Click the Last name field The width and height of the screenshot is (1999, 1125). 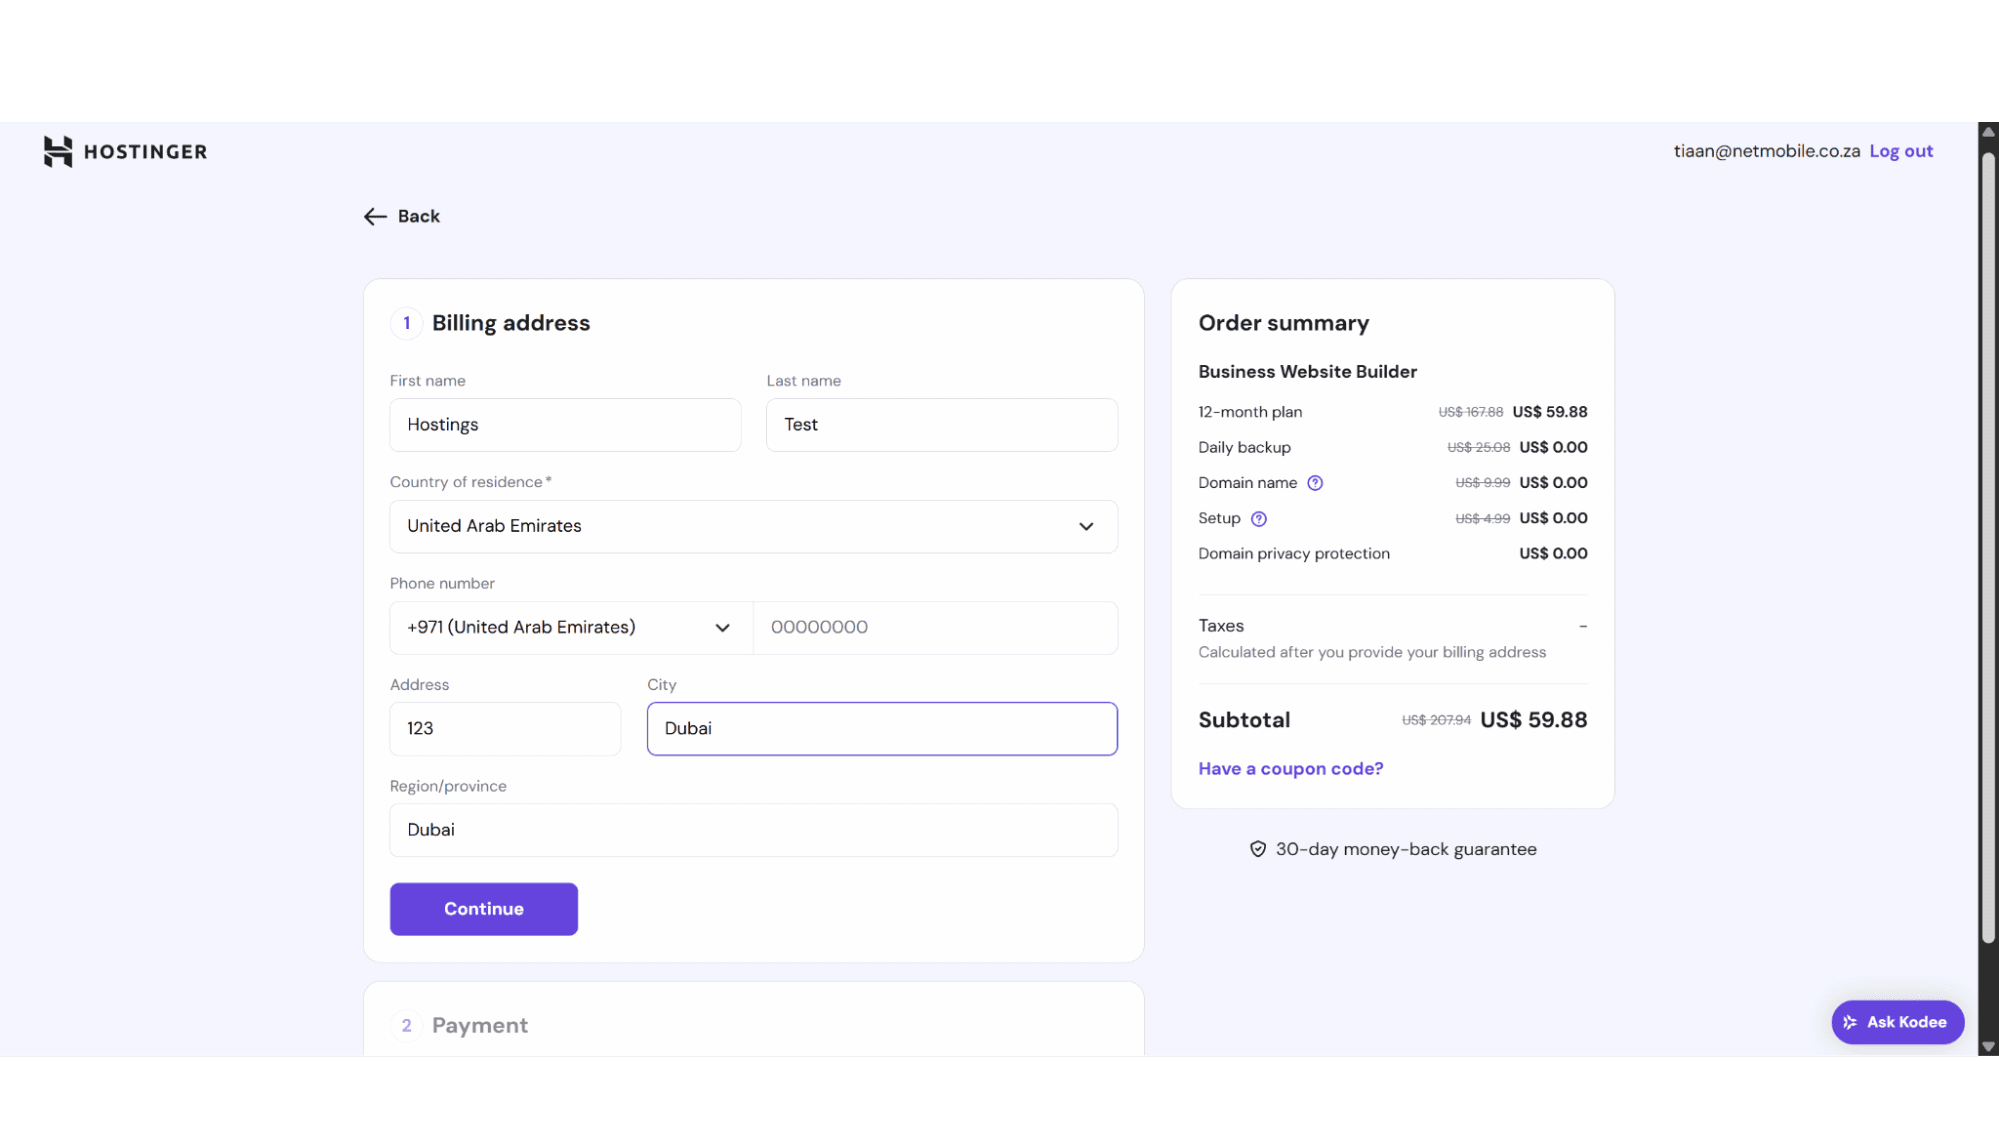pyautogui.click(x=942, y=425)
